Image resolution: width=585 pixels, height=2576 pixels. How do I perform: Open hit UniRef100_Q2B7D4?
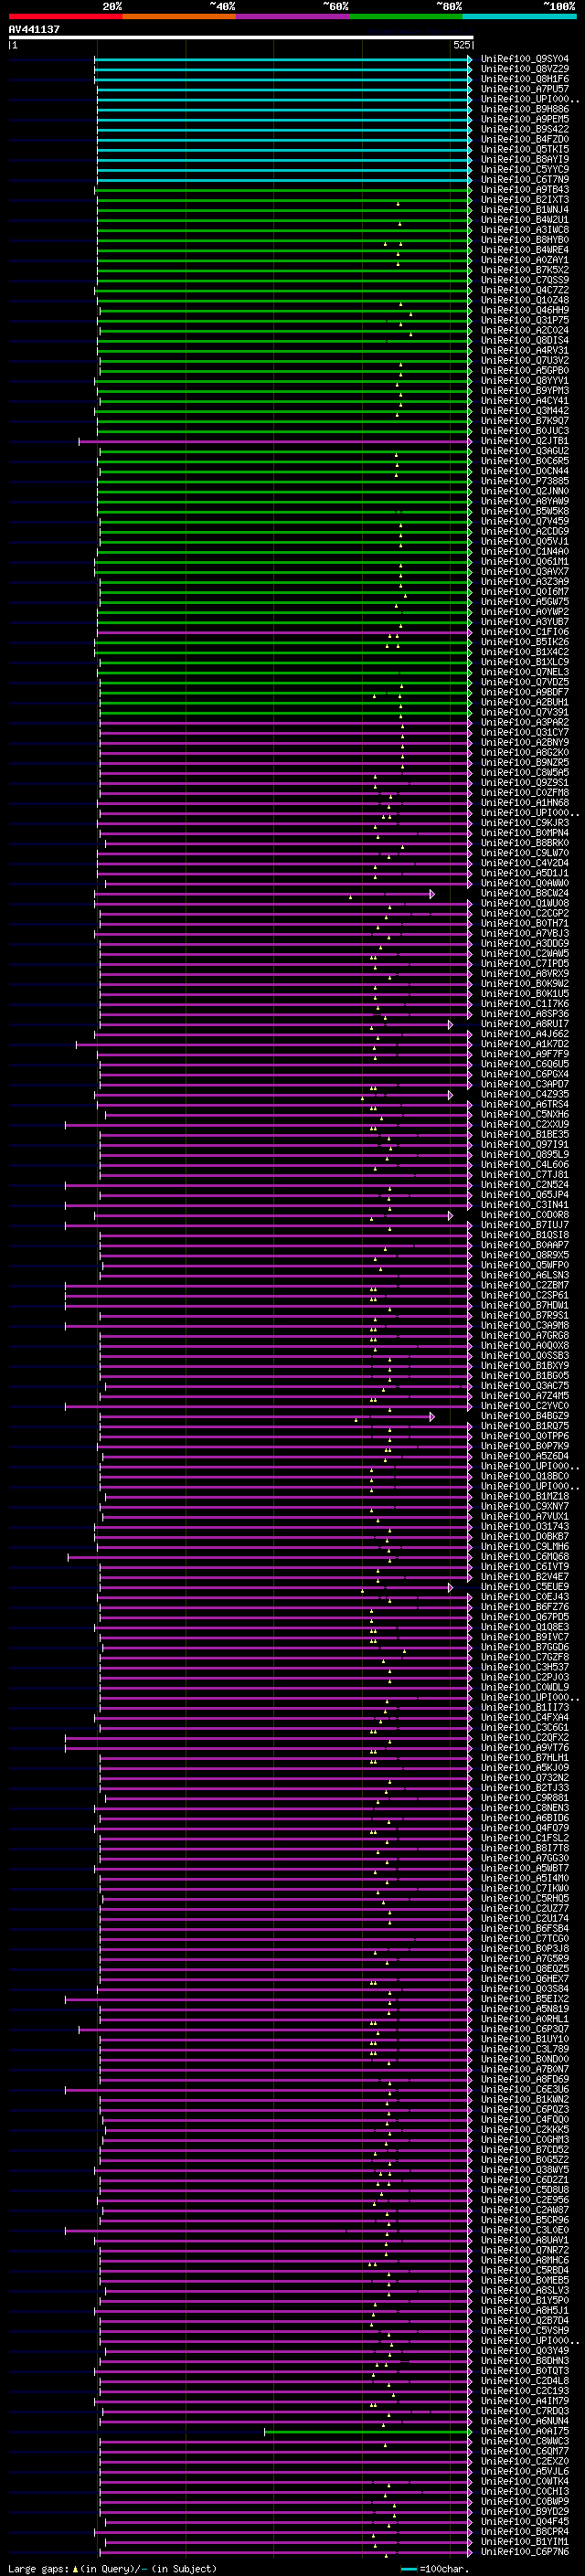524,2320
